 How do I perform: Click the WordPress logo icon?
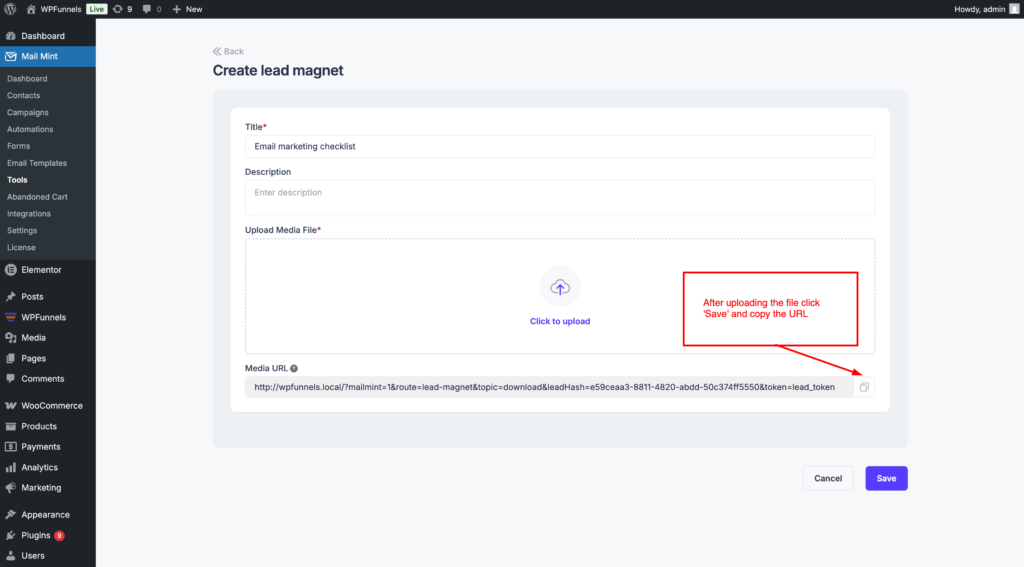pyautogui.click(x=10, y=9)
